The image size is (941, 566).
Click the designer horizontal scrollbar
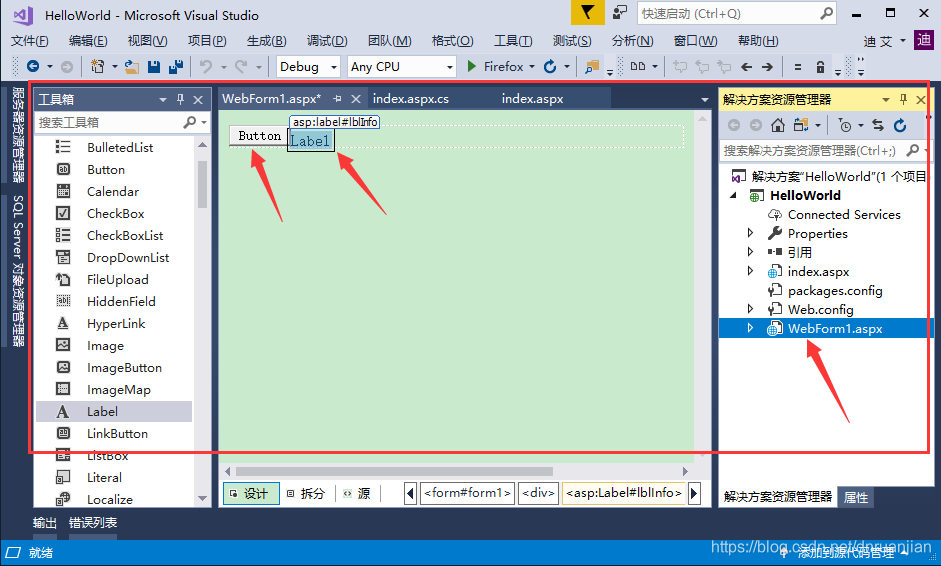[394, 472]
